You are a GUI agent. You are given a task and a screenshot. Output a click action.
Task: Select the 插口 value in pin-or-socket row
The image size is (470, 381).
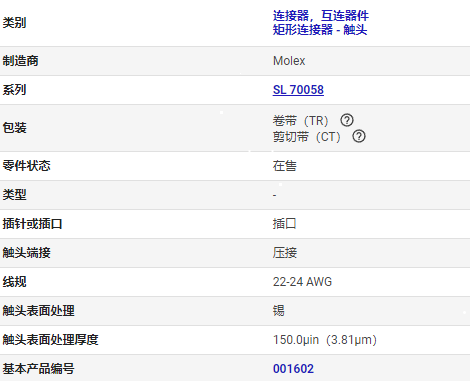(285, 224)
